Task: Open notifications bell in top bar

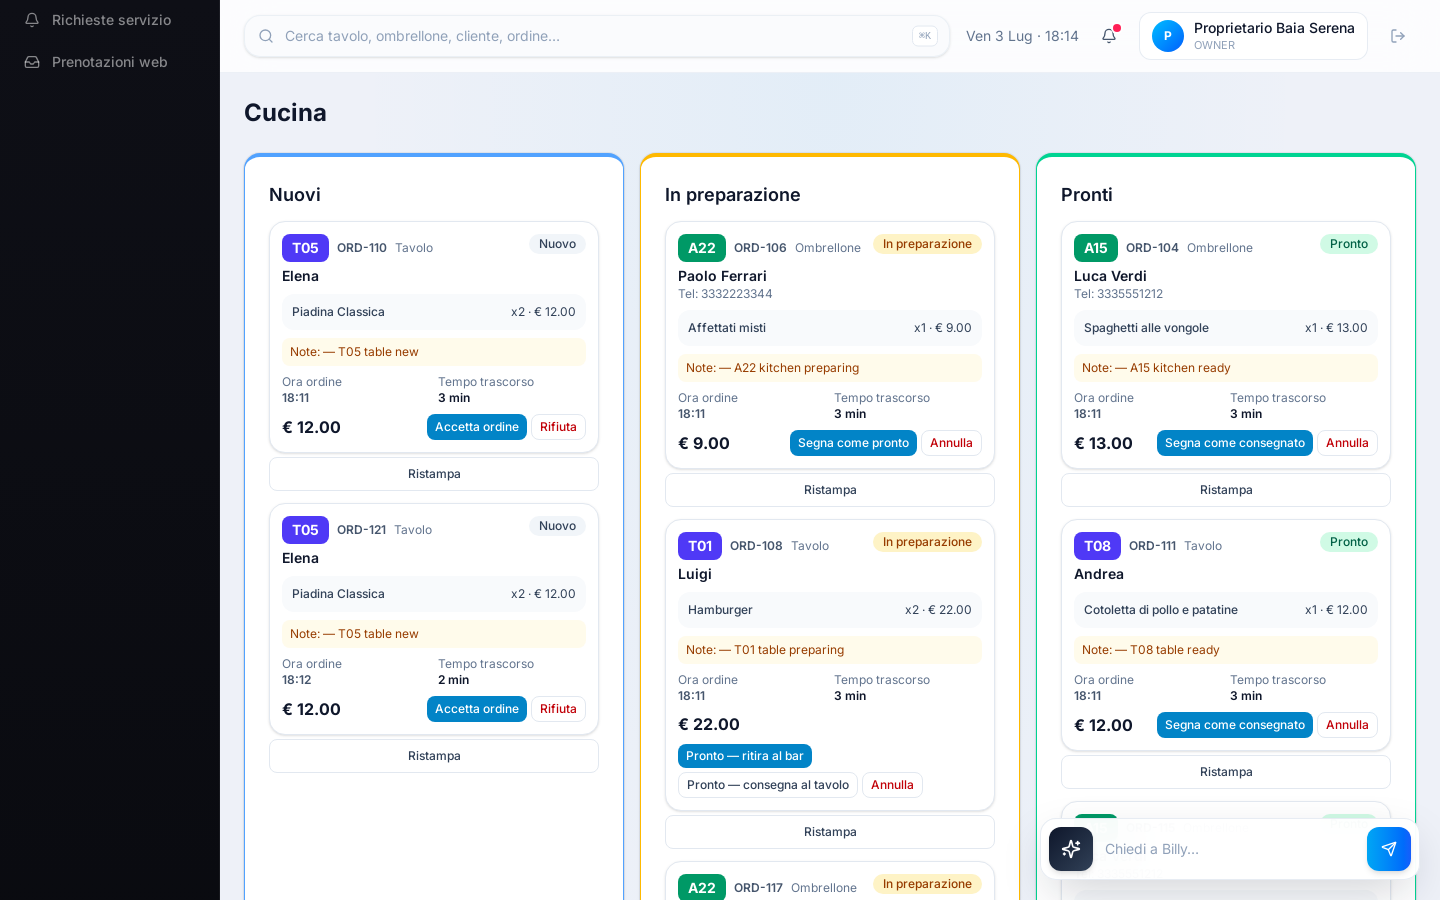Action: (1109, 36)
